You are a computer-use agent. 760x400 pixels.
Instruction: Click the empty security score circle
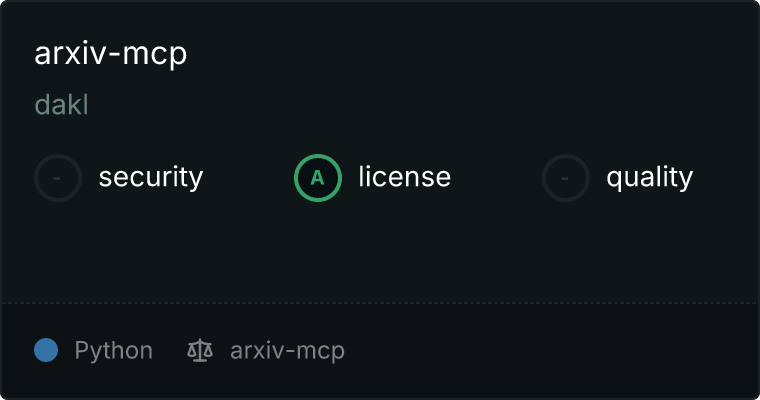pos(58,178)
